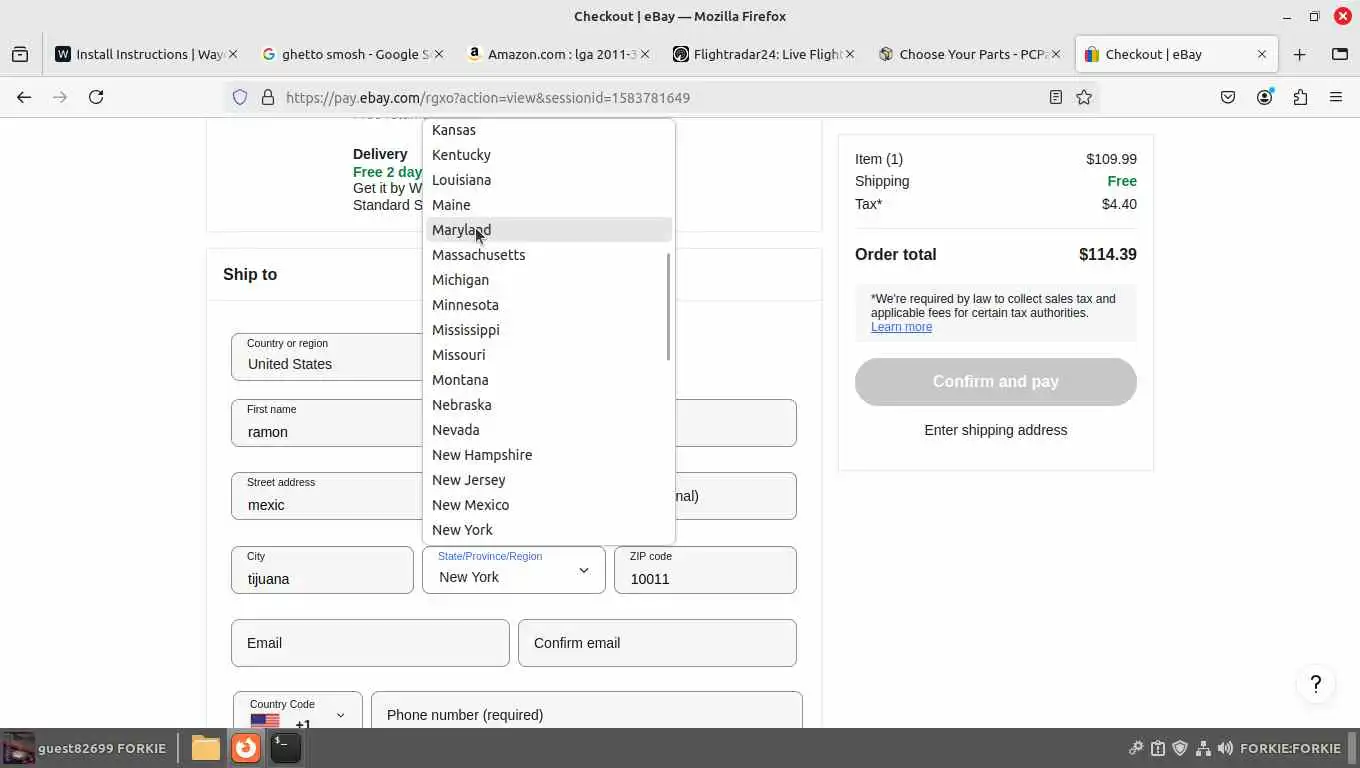Select Michigan option
The image size is (1360, 768).
click(x=549, y=280)
